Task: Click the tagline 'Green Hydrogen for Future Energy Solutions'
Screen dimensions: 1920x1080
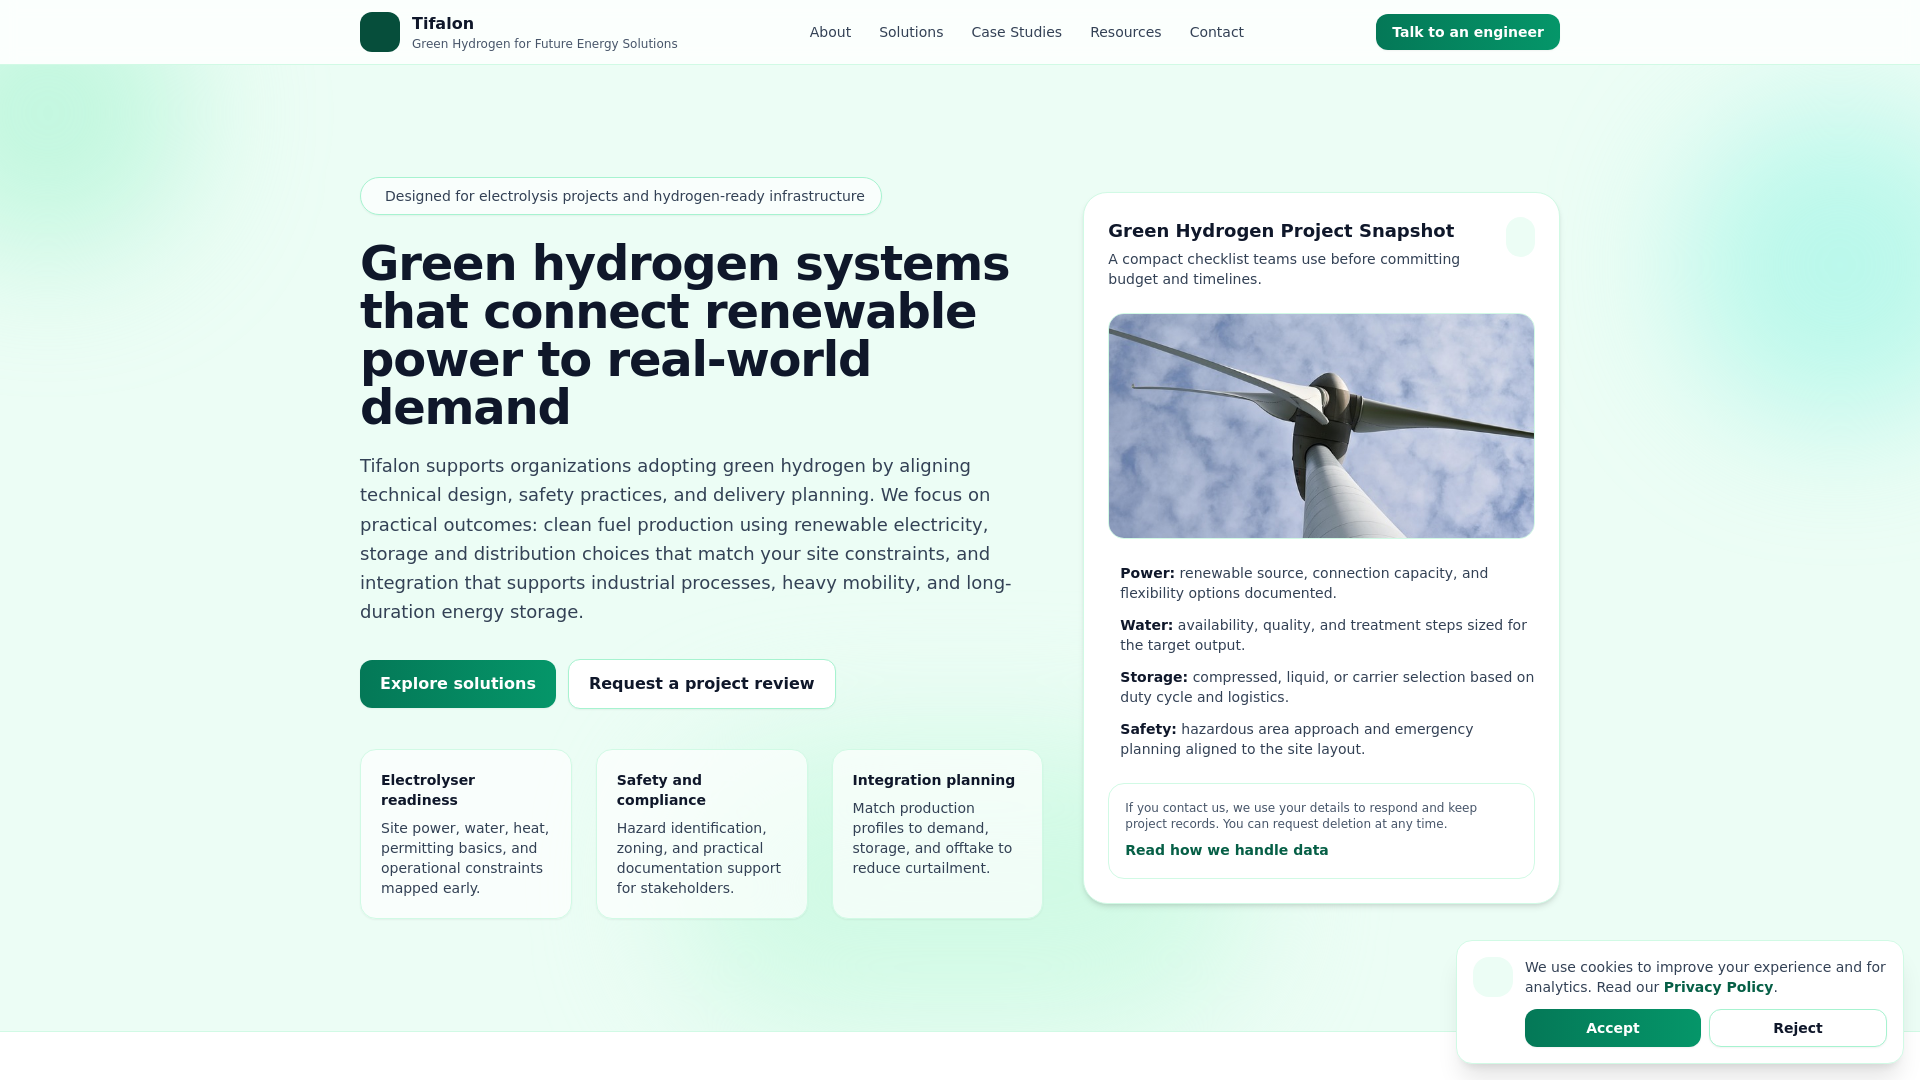Action: pos(545,44)
